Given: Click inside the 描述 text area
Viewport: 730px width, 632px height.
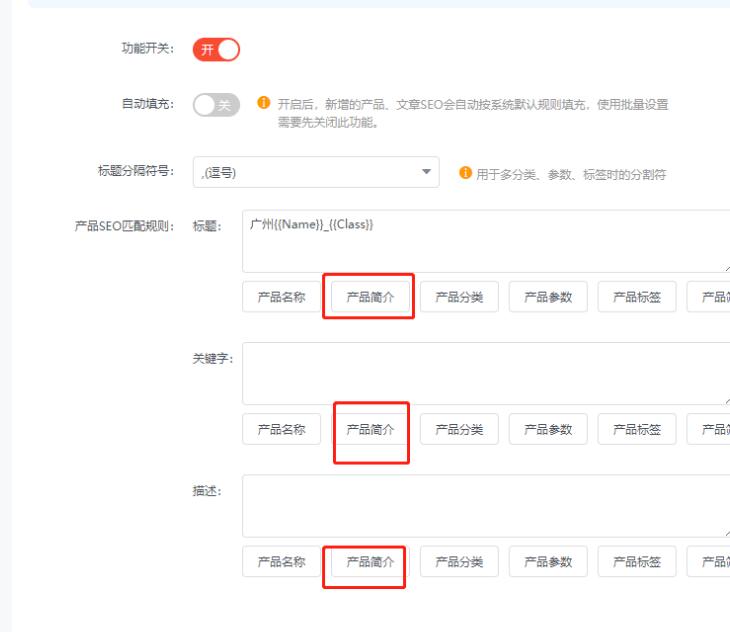Looking at the screenshot, I should (x=485, y=506).
